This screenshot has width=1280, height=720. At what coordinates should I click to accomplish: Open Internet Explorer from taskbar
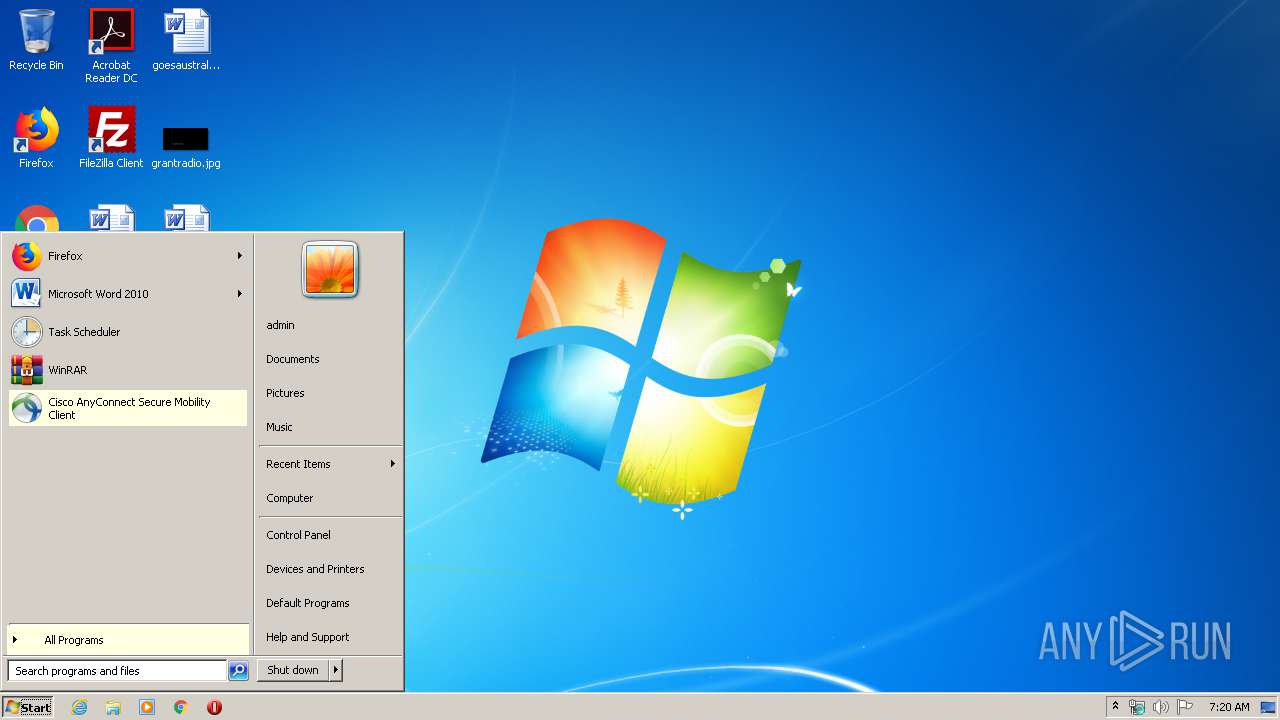[x=79, y=707]
